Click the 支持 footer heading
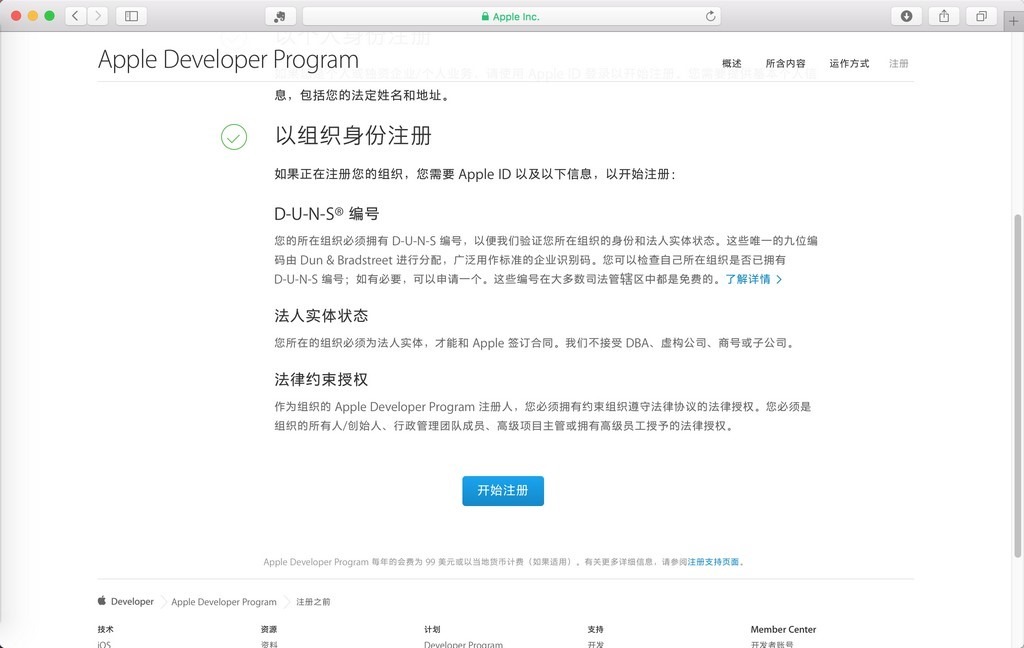Viewport: 1024px width, 648px height. pos(595,630)
